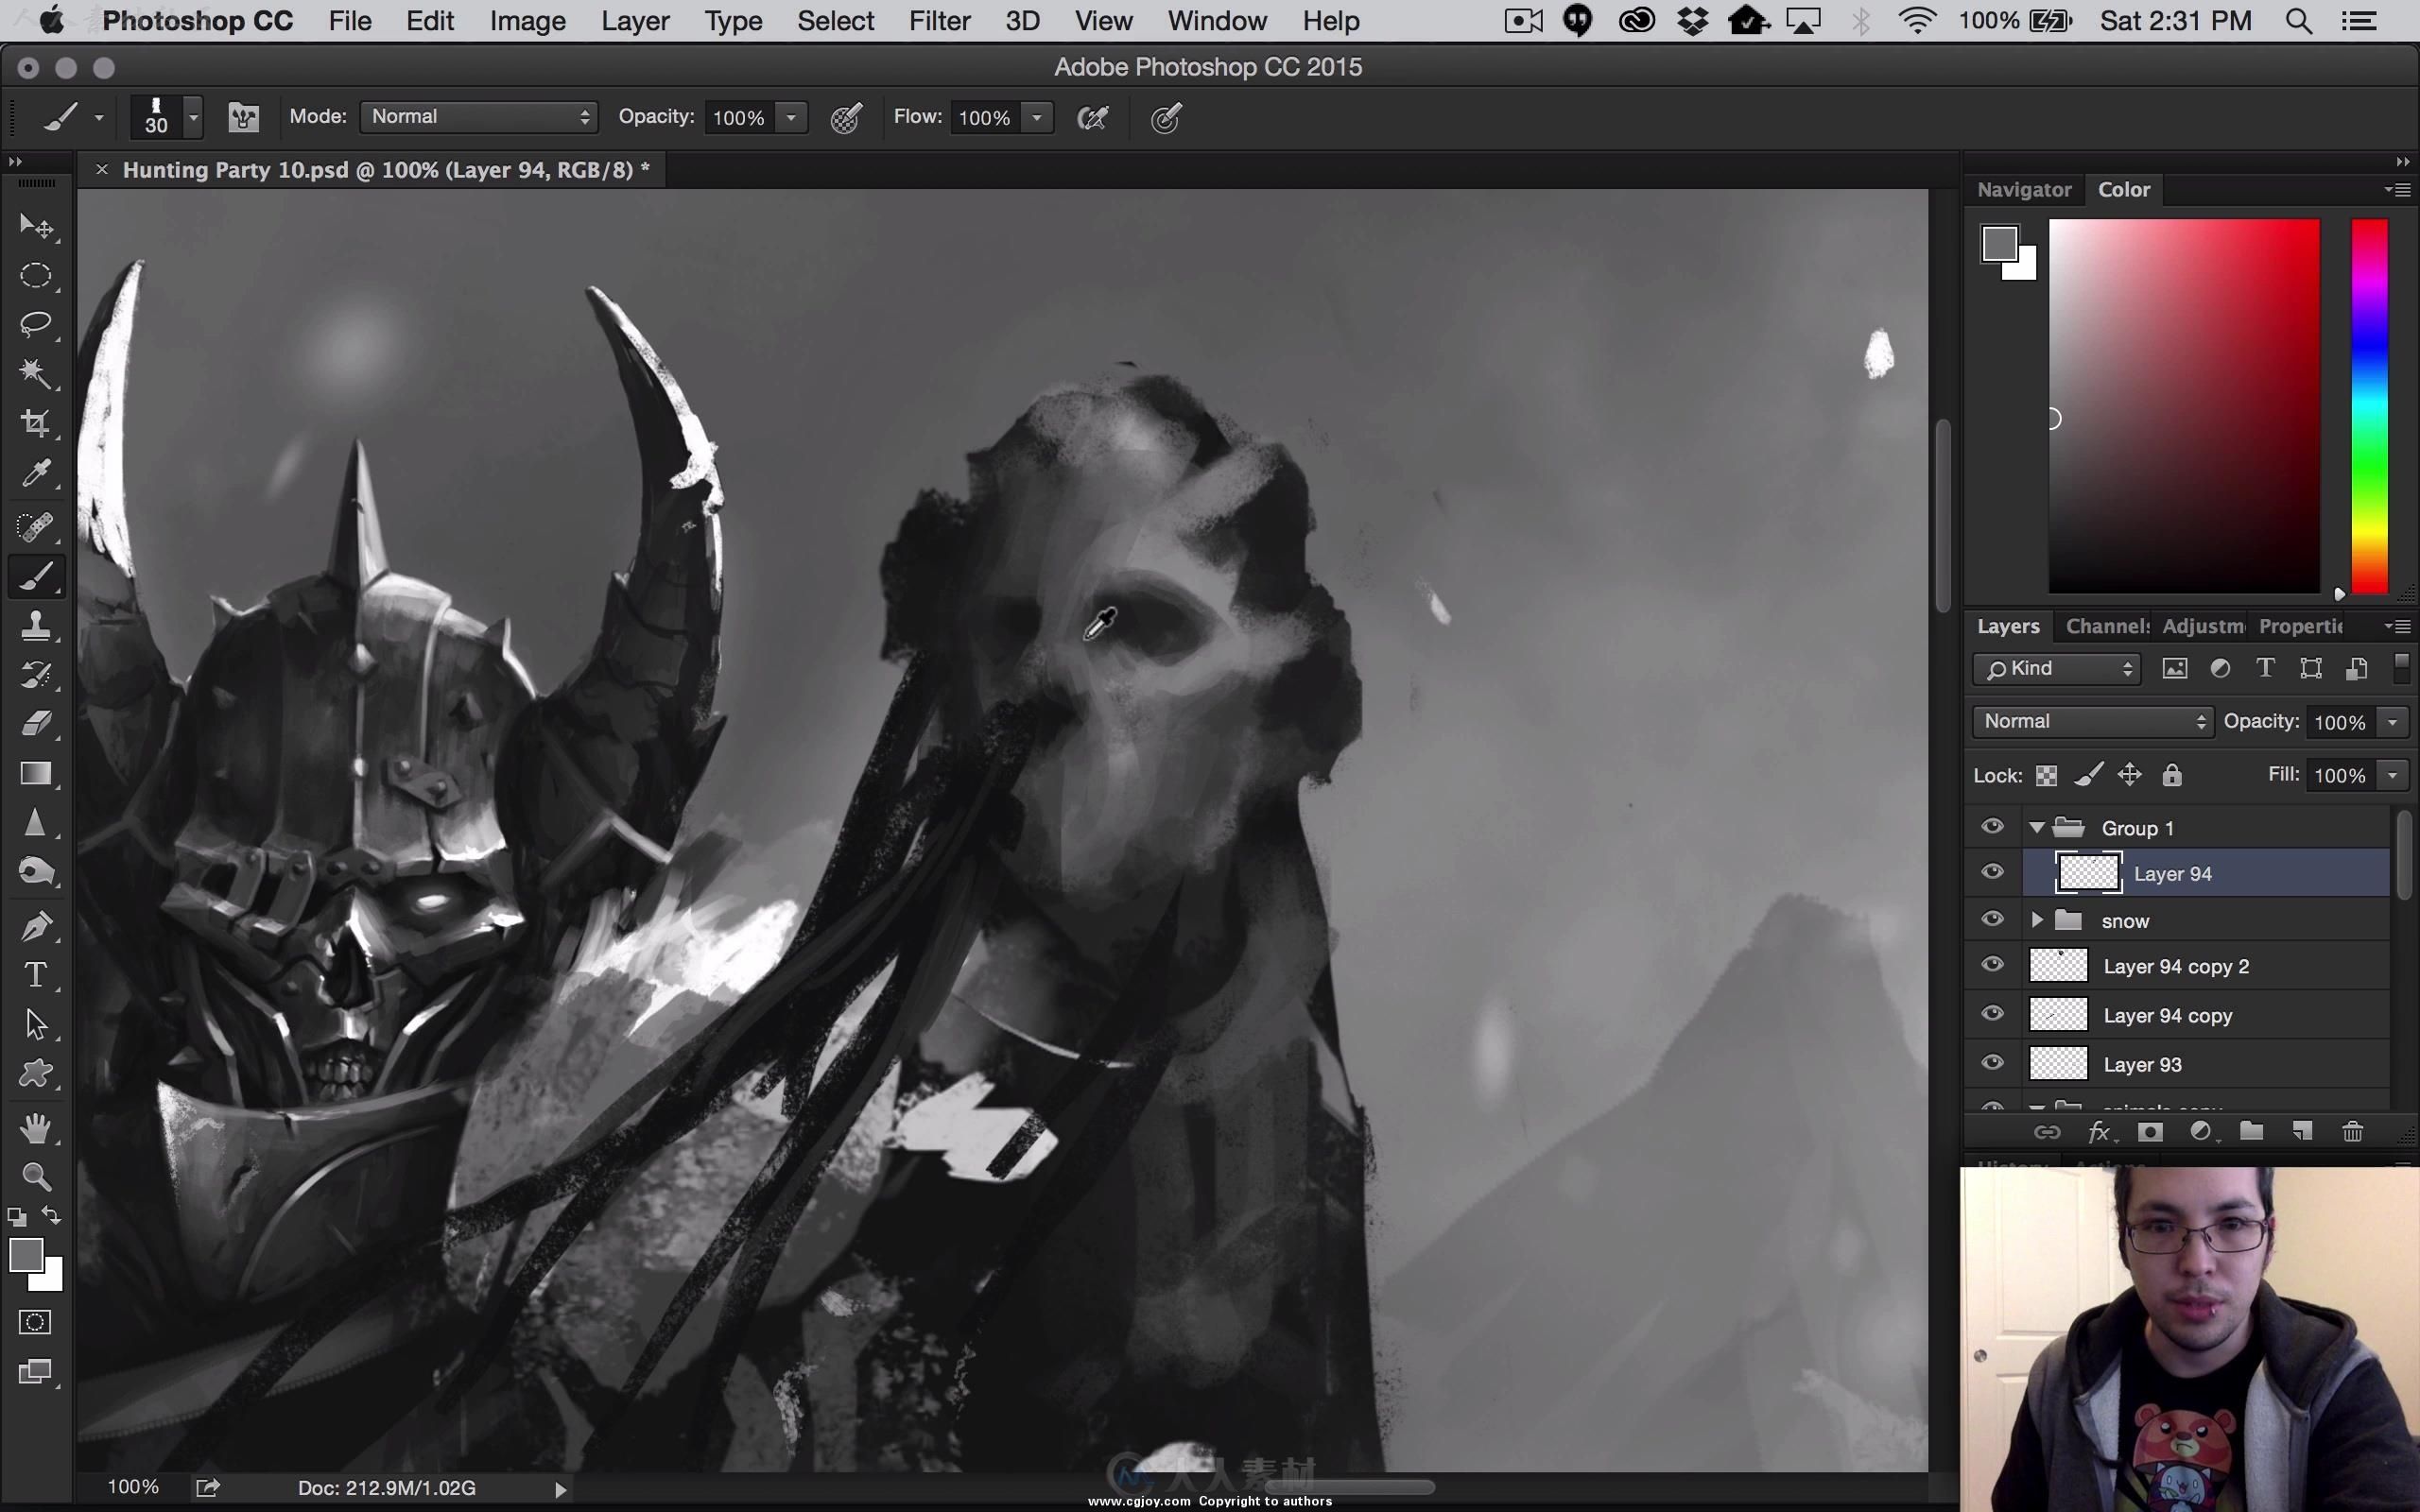The image size is (2420, 1512).
Task: Toggle pressure for opacity
Action: (846, 118)
